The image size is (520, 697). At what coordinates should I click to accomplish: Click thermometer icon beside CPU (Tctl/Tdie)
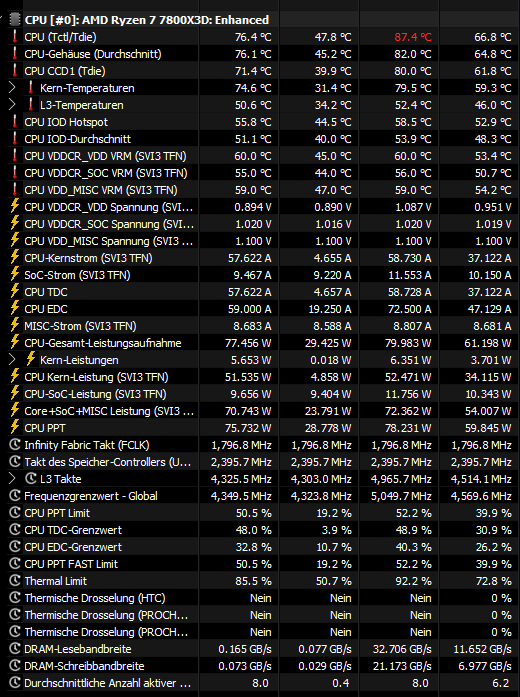pos(15,36)
